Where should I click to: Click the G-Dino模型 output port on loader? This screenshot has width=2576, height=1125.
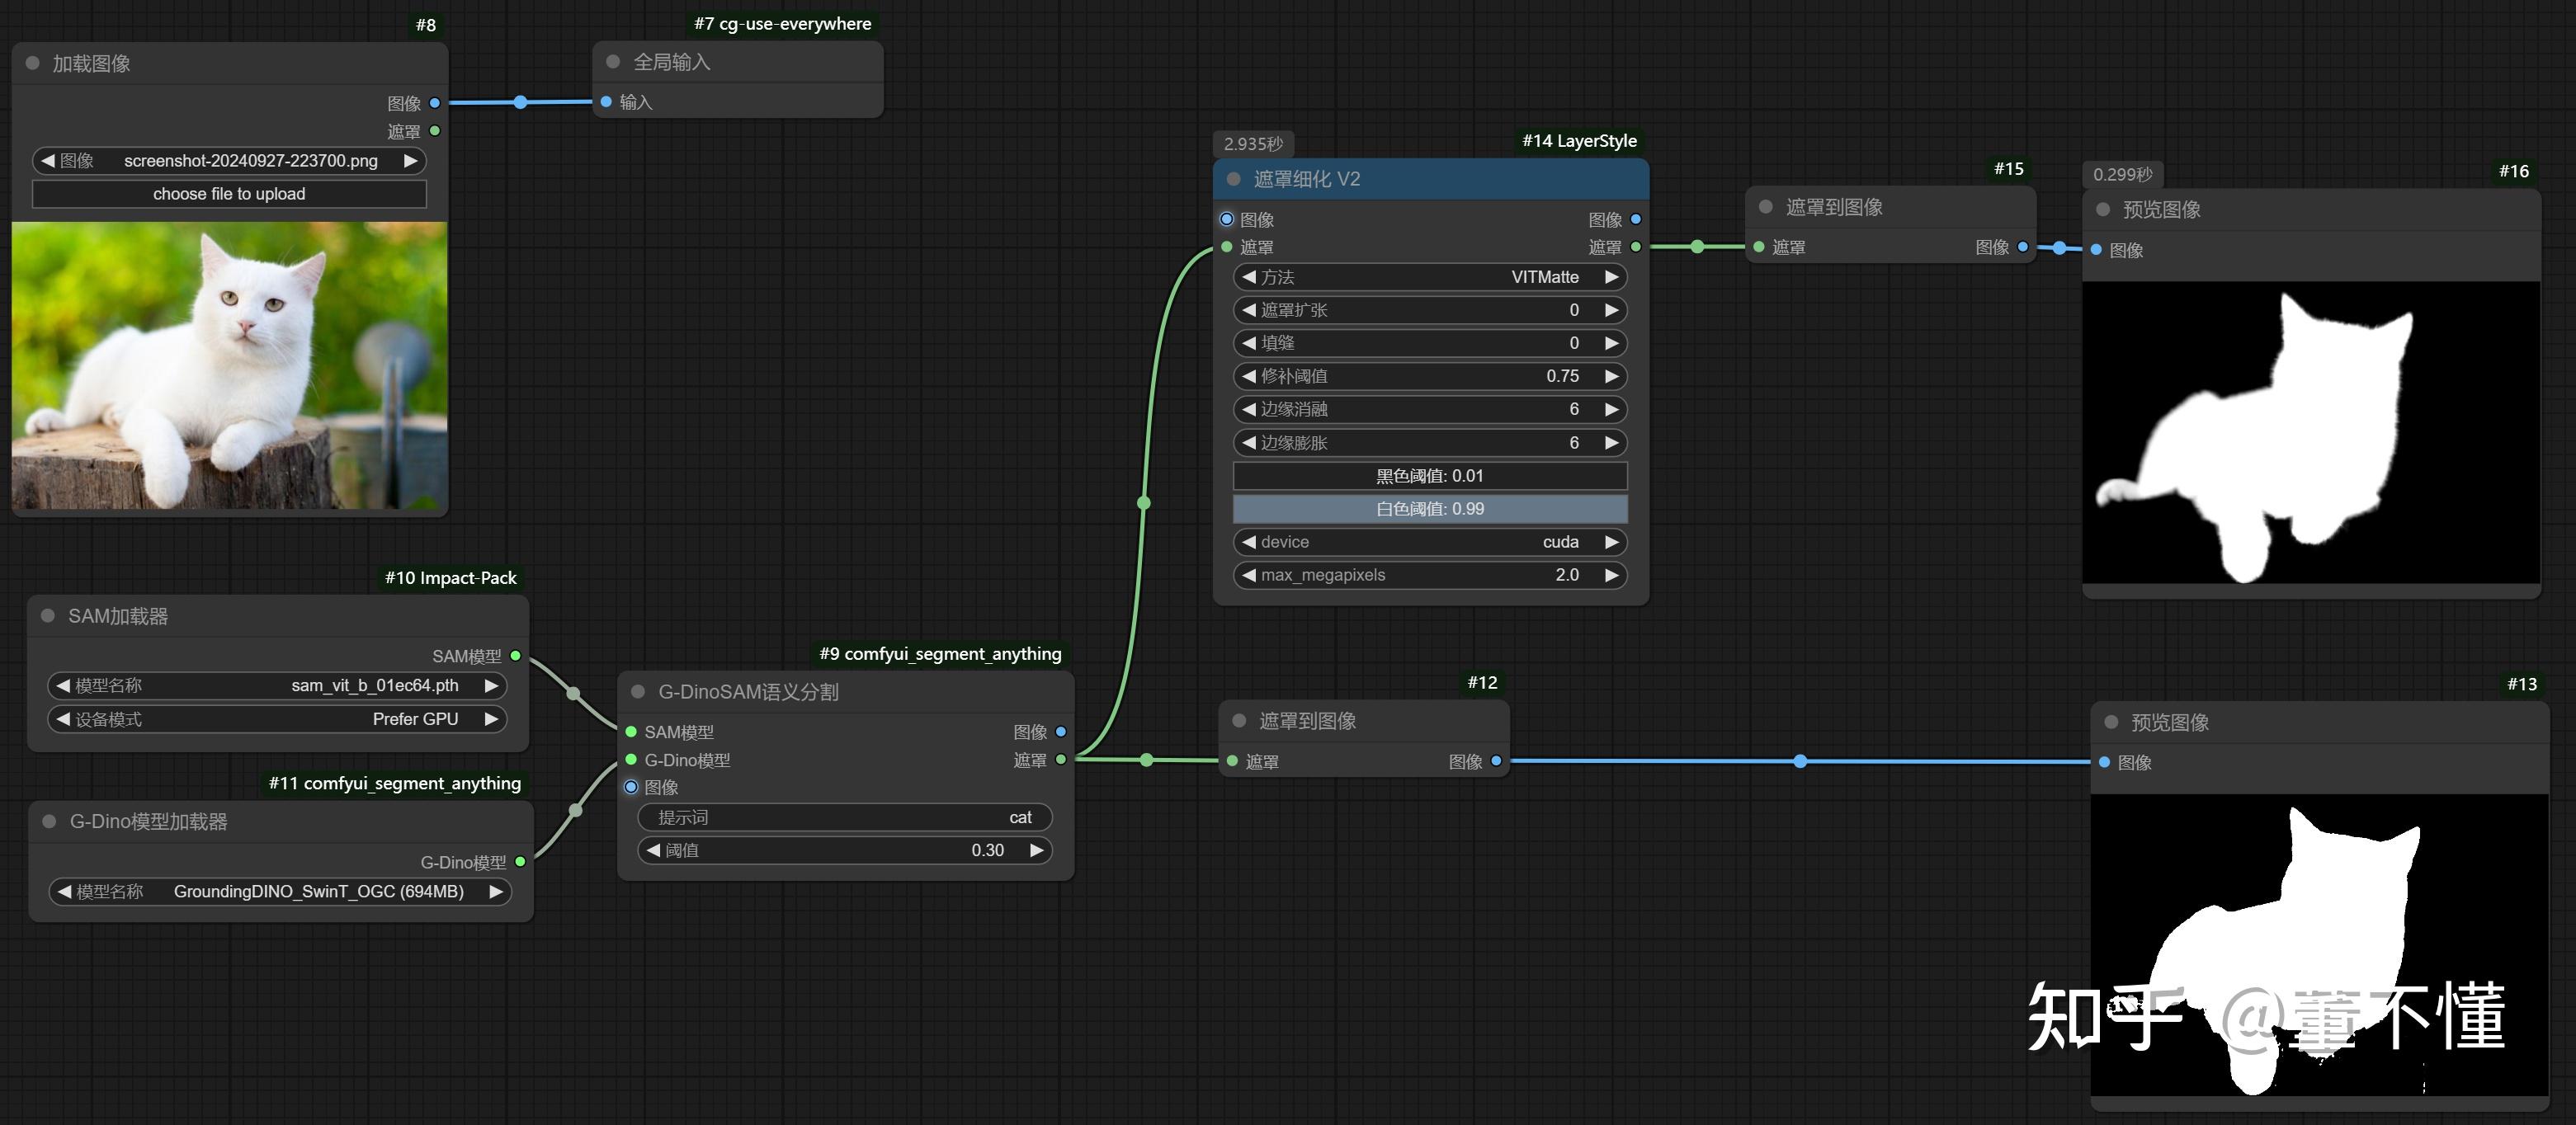click(x=520, y=862)
